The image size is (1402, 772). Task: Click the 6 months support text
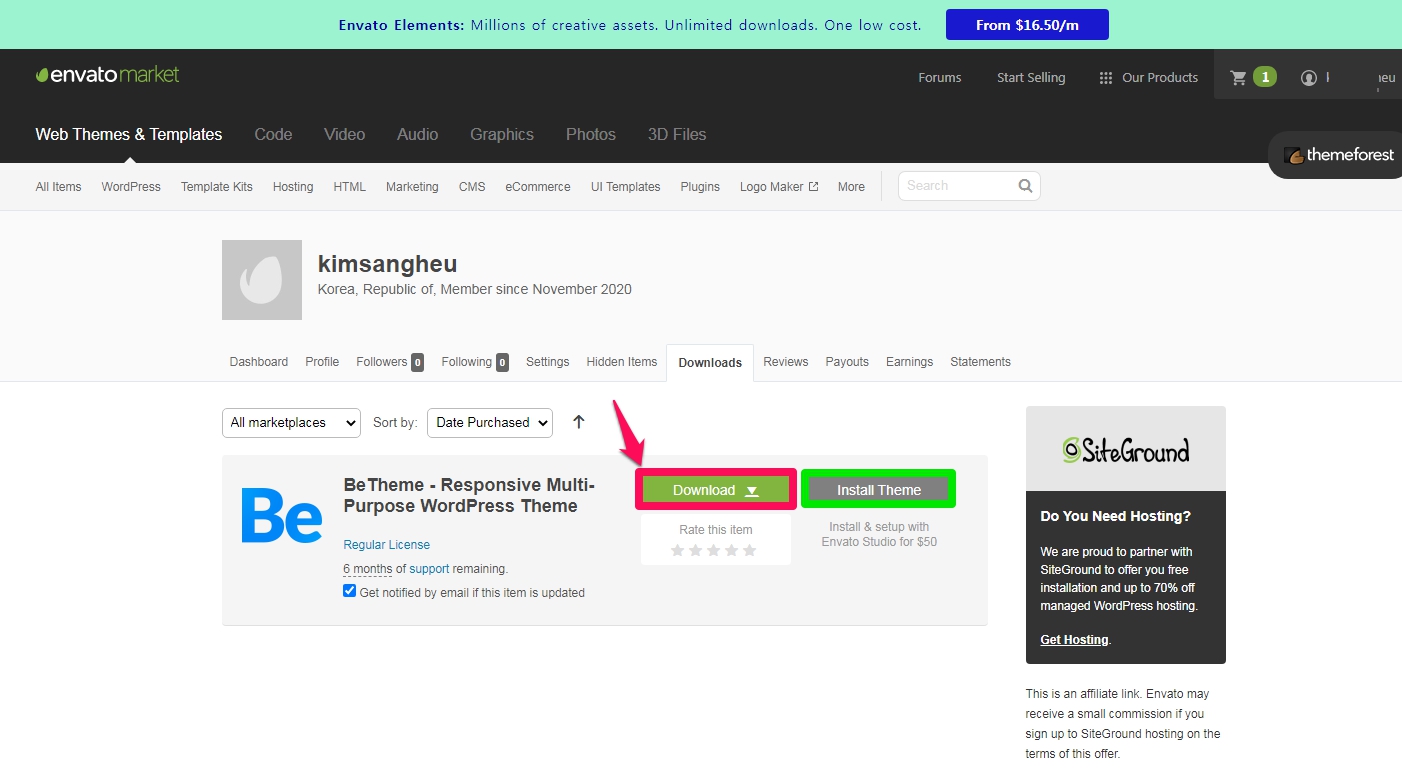(368, 569)
